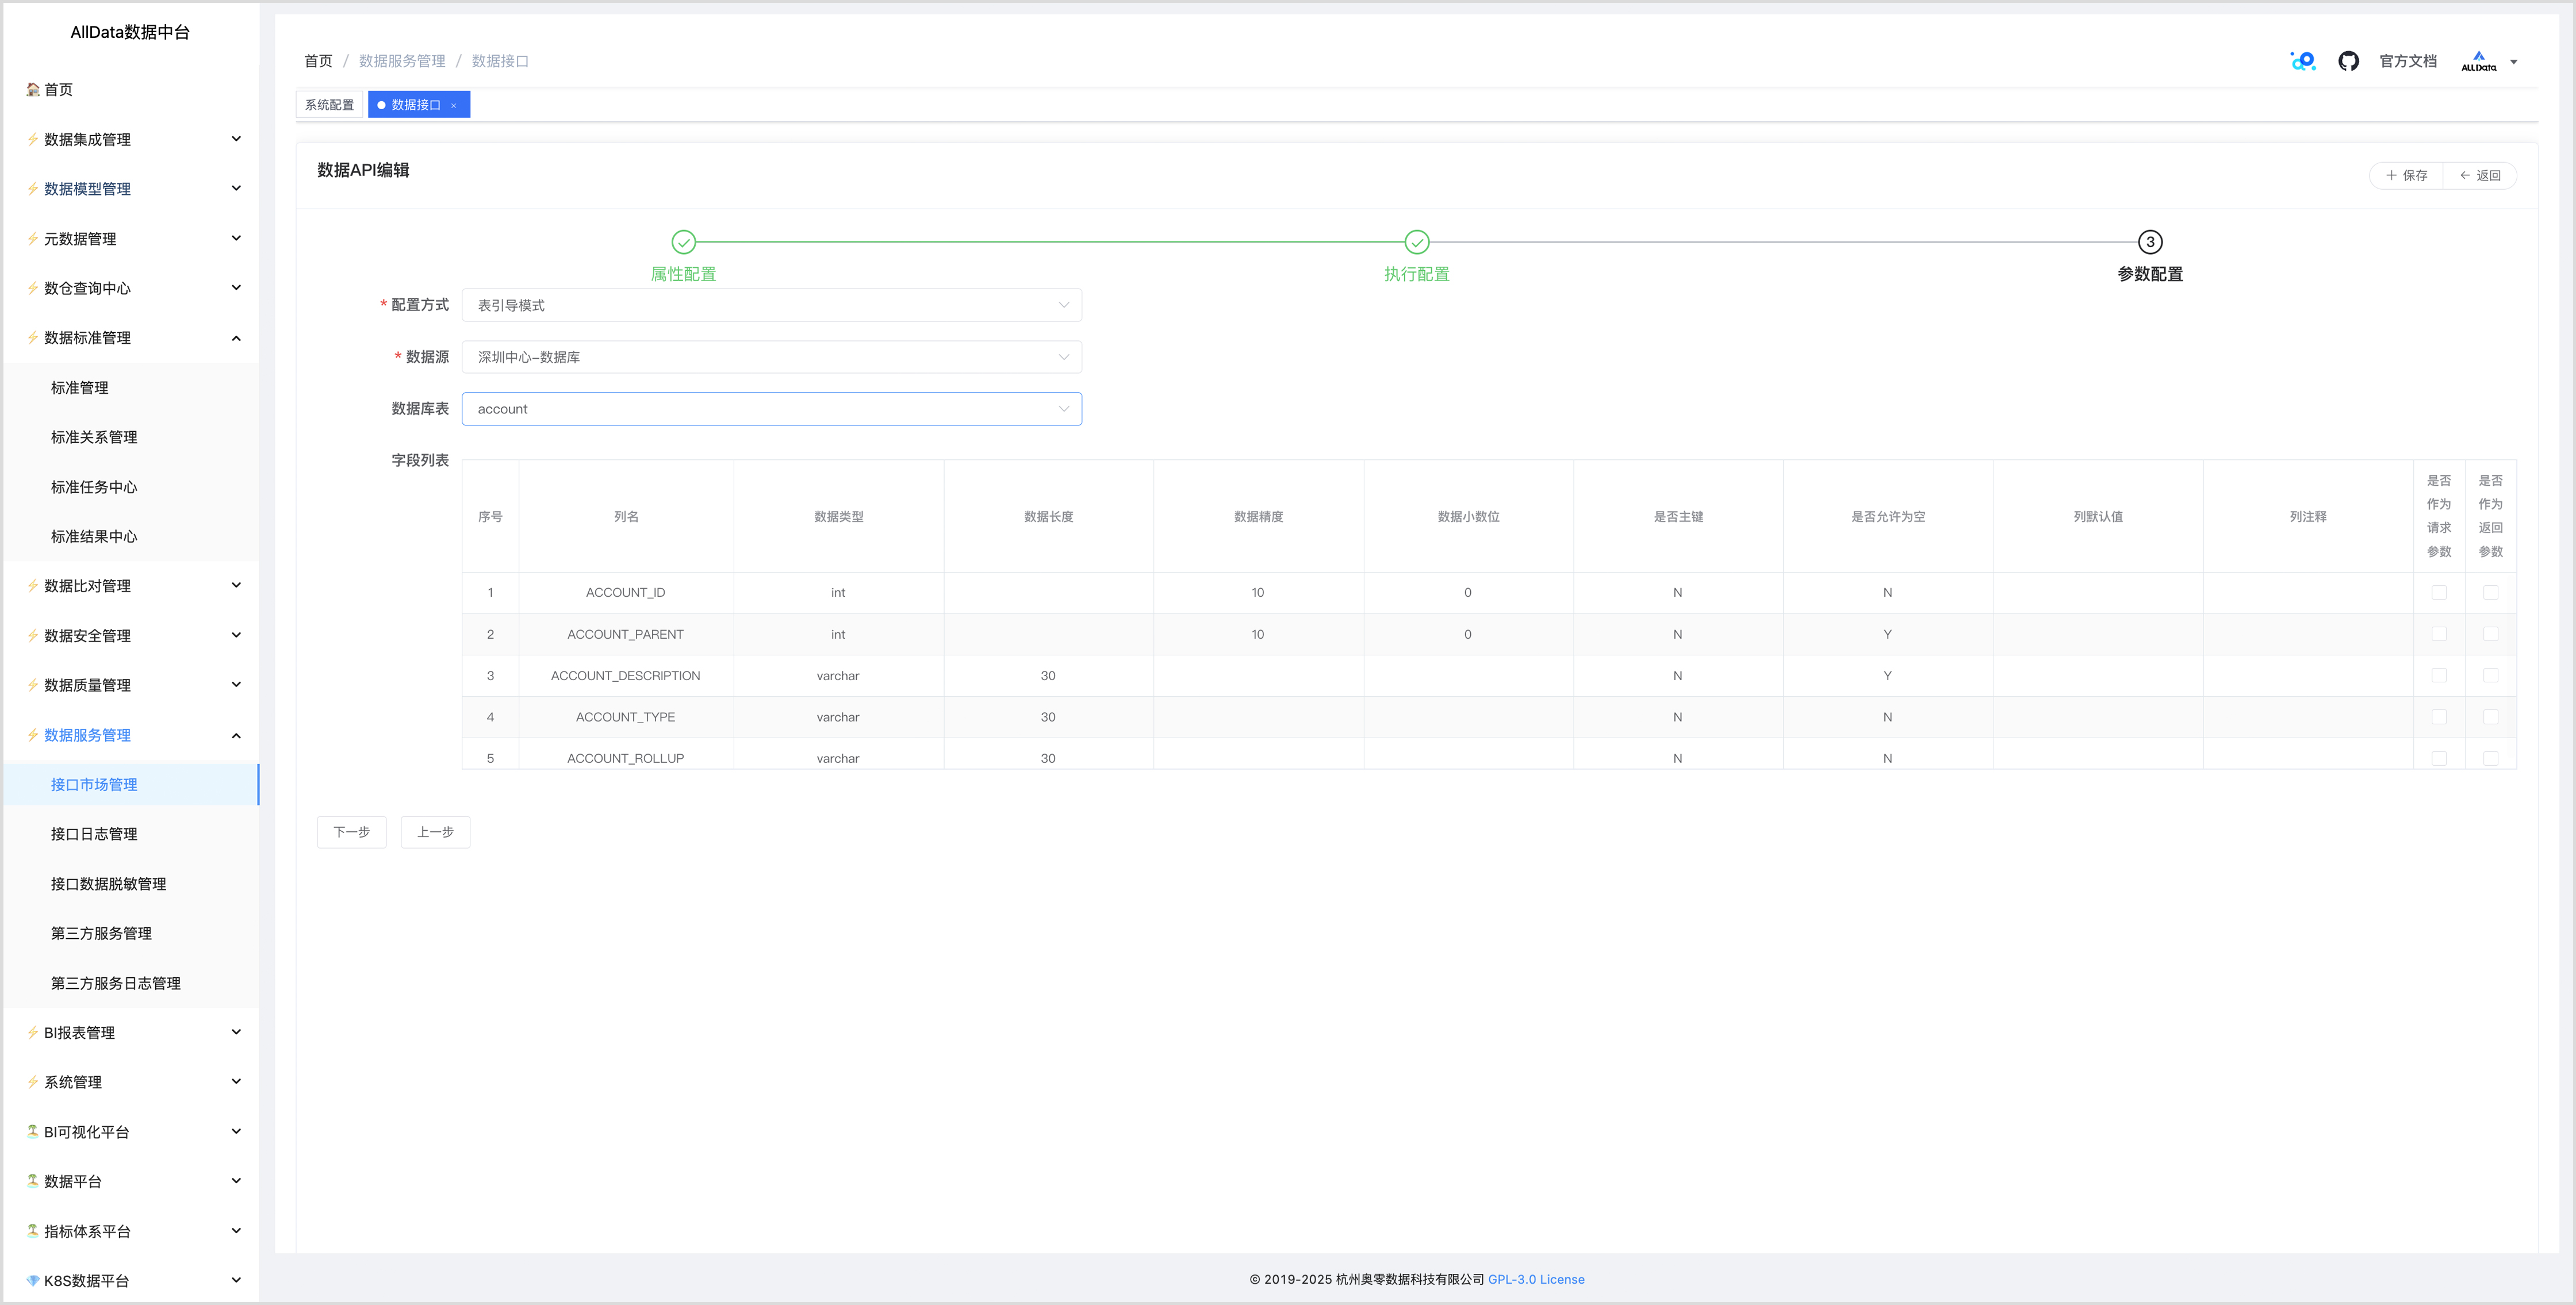Click the lightning icon next to 数据比对管理
Image resolution: width=2576 pixels, height=1305 pixels.
[x=33, y=585]
